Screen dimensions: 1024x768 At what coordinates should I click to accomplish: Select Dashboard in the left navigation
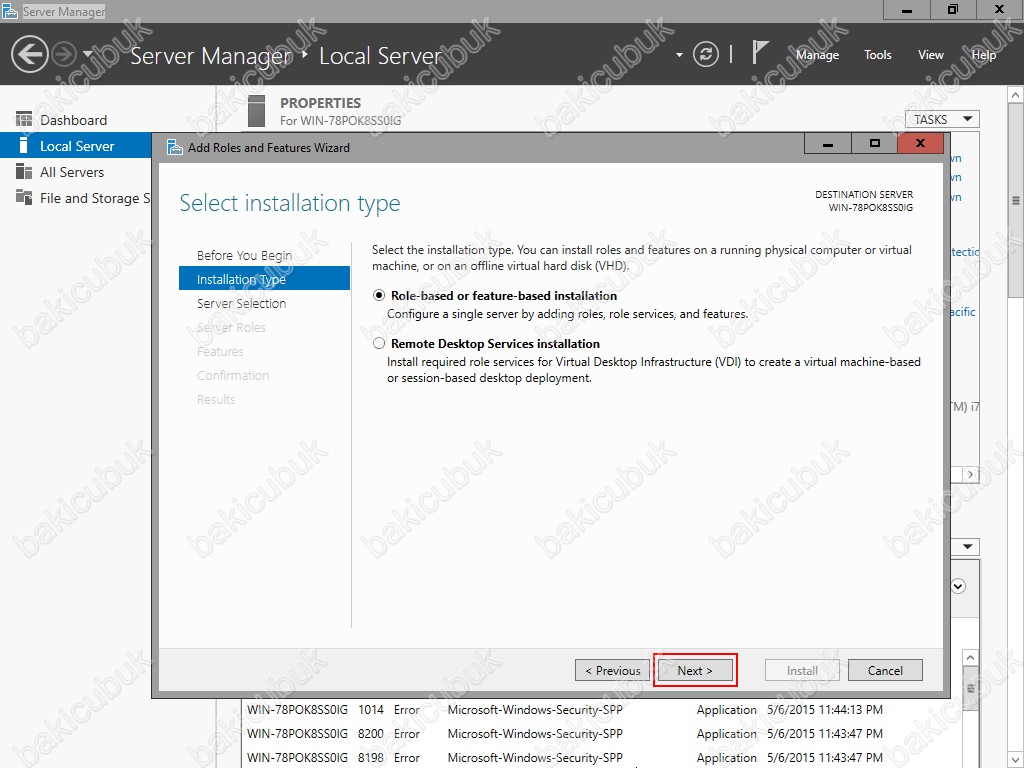[x=75, y=120]
